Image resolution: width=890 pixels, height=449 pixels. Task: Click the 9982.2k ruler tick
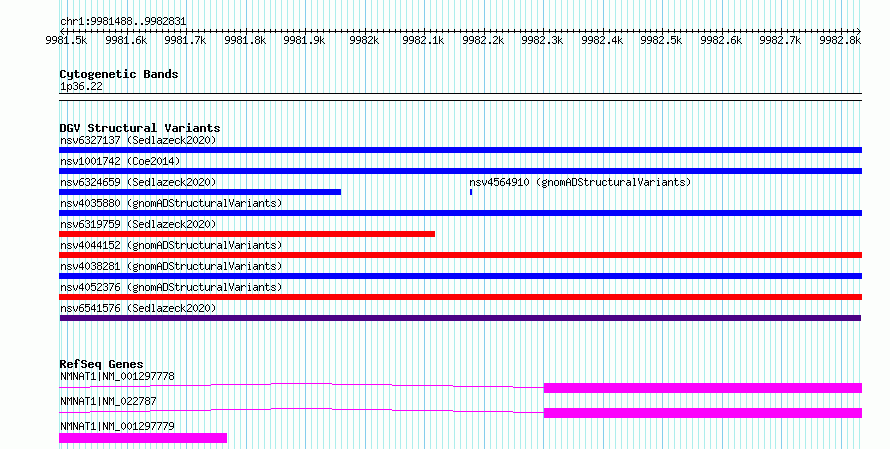click(x=483, y=40)
